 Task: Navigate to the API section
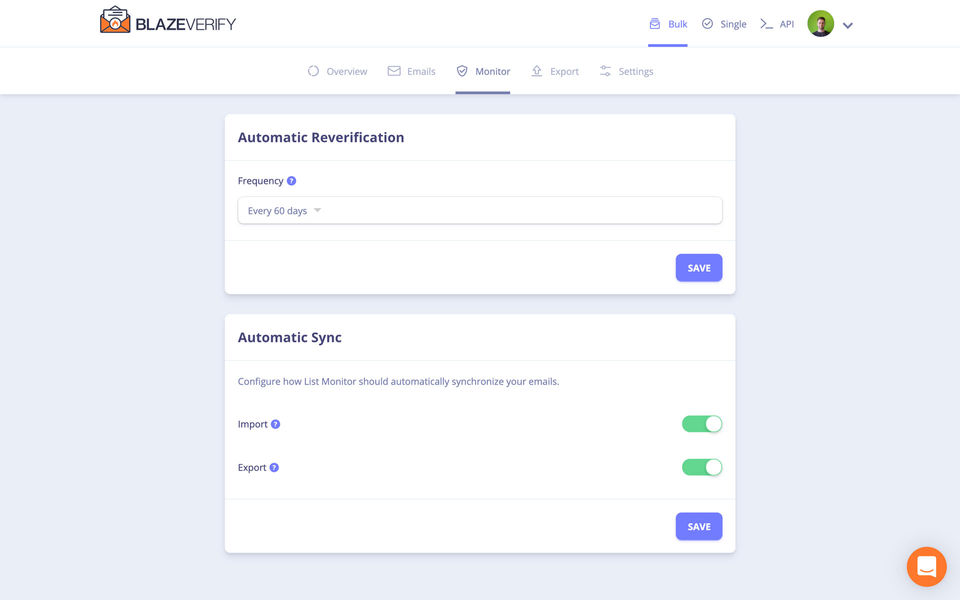[777, 24]
